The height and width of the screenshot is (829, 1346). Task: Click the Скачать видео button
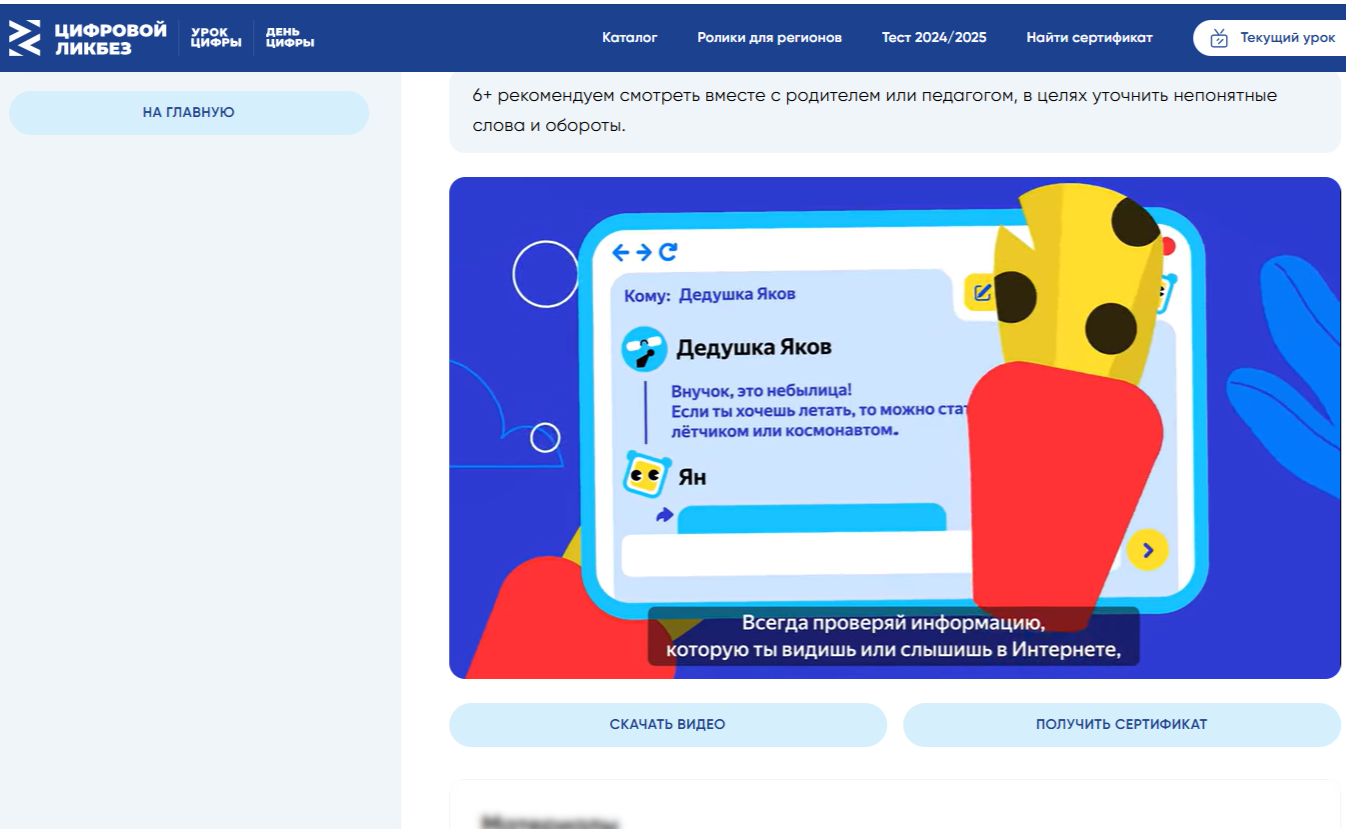tap(667, 725)
